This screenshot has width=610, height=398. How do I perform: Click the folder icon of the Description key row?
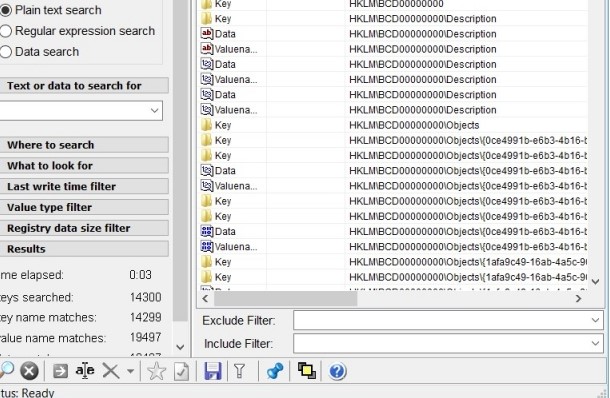[207, 19]
